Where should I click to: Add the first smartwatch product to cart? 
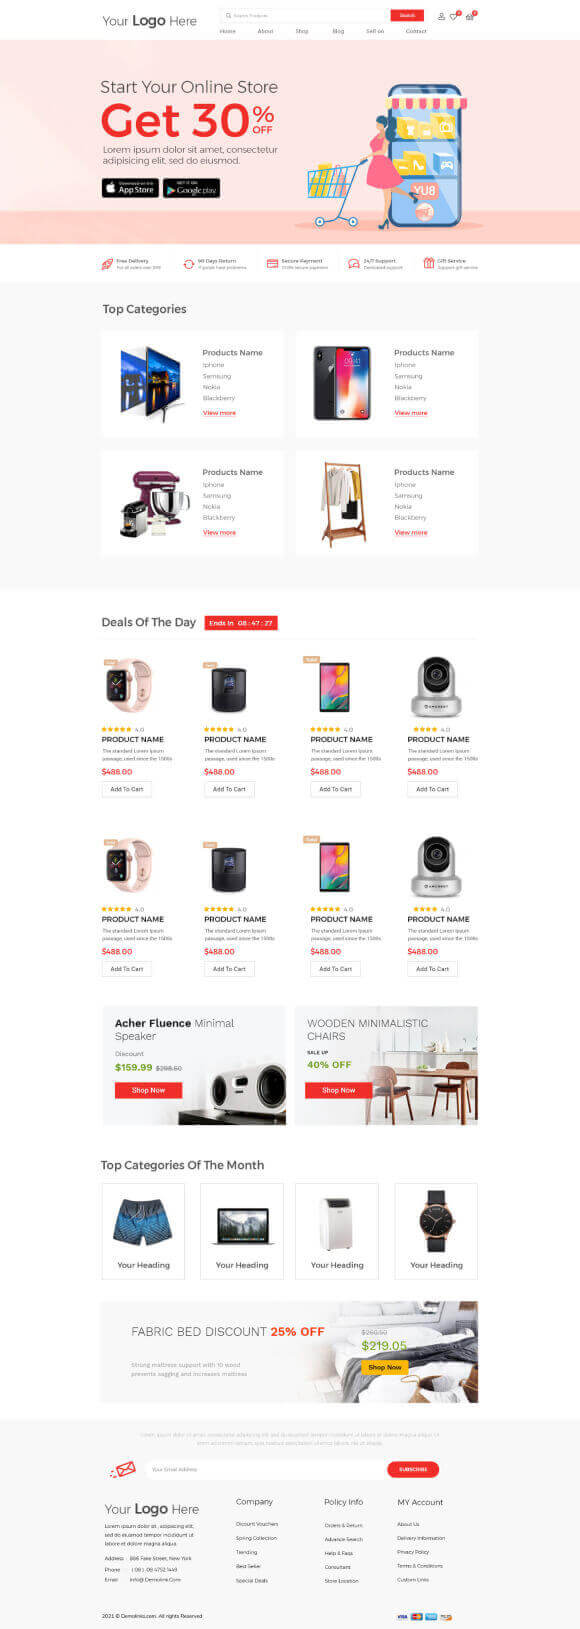point(127,789)
